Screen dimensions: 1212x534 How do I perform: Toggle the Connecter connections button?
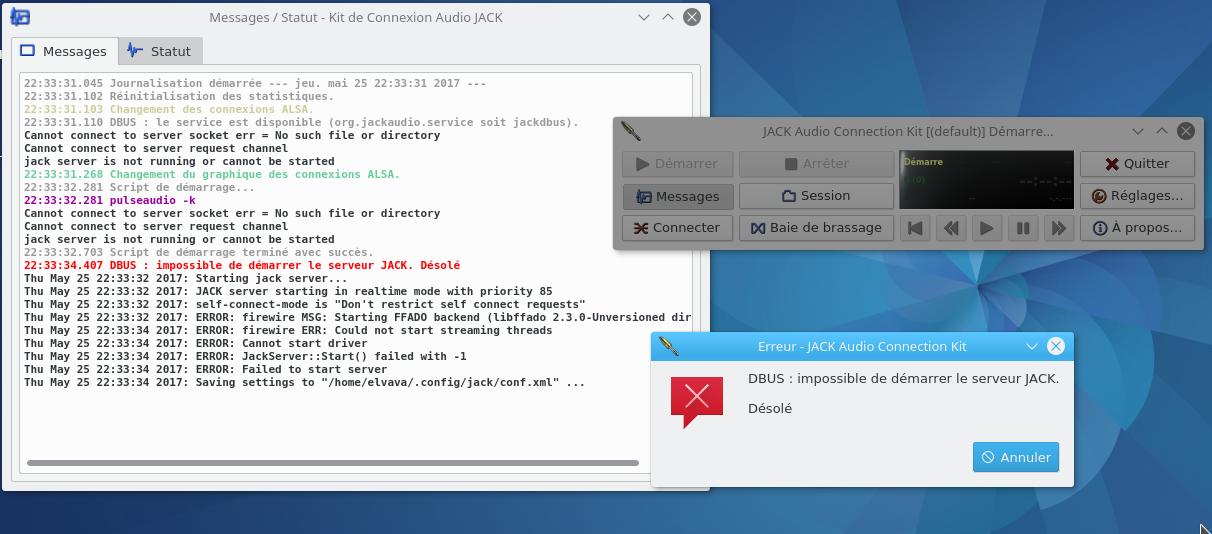coord(678,227)
